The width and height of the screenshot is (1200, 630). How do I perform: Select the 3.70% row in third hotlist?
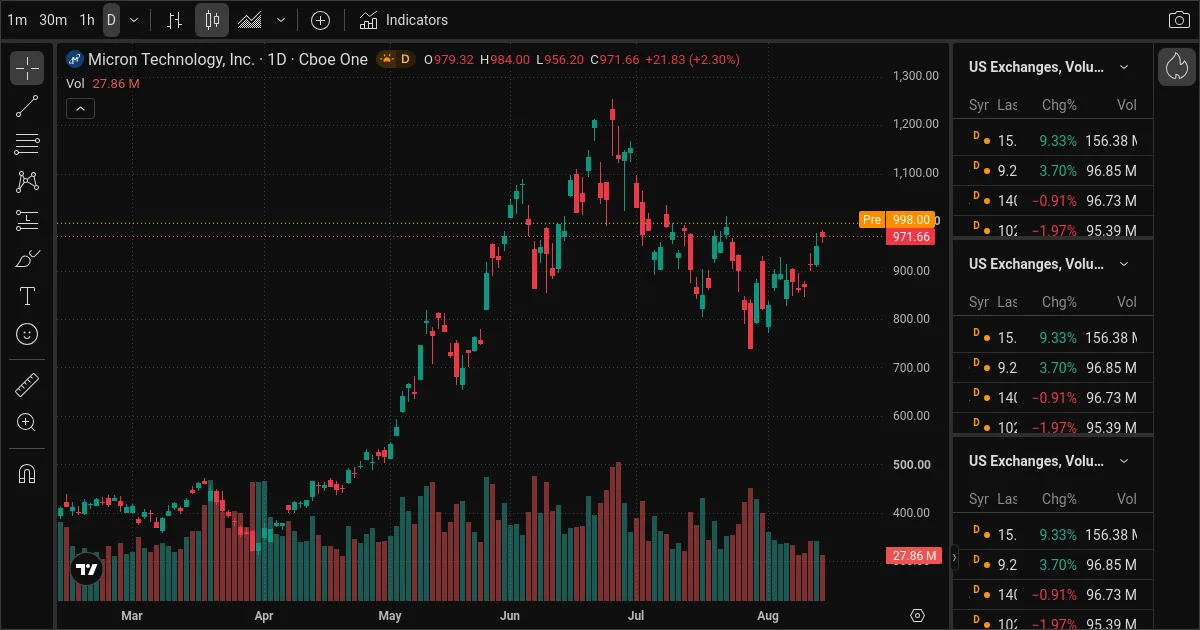[1053, 565]
